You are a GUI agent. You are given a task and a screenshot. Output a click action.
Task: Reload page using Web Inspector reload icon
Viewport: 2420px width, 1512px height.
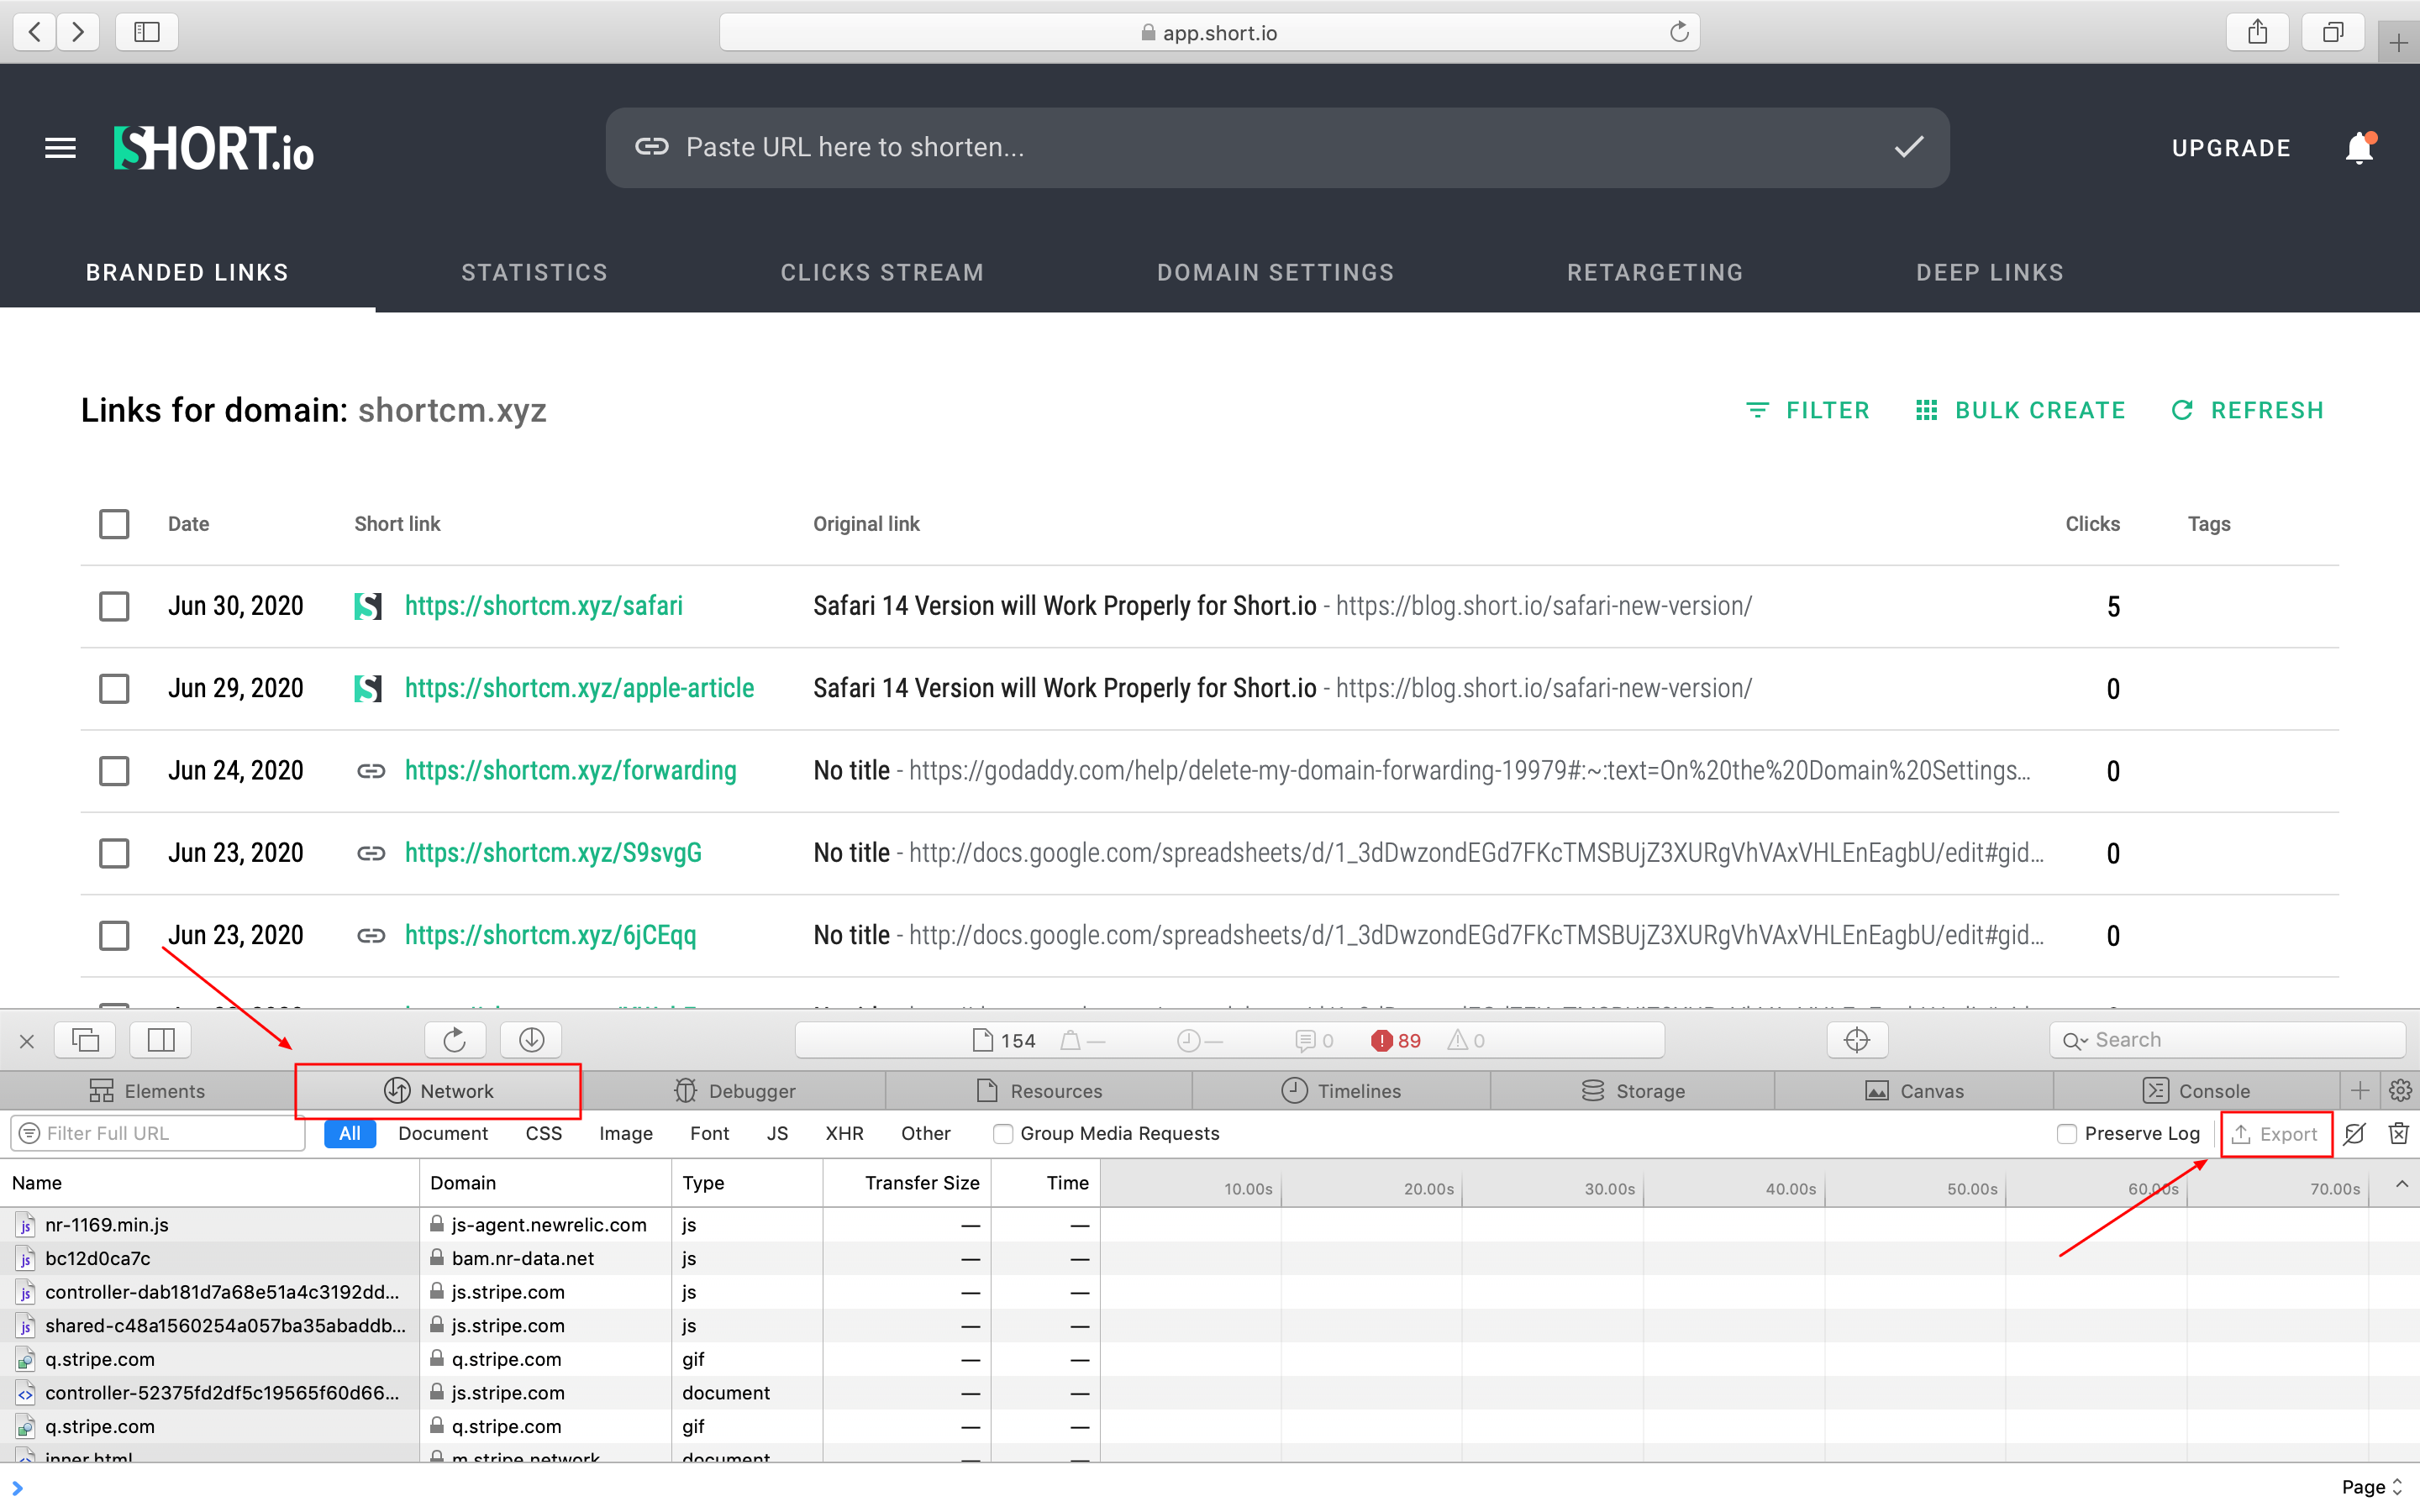point(455,1040)
